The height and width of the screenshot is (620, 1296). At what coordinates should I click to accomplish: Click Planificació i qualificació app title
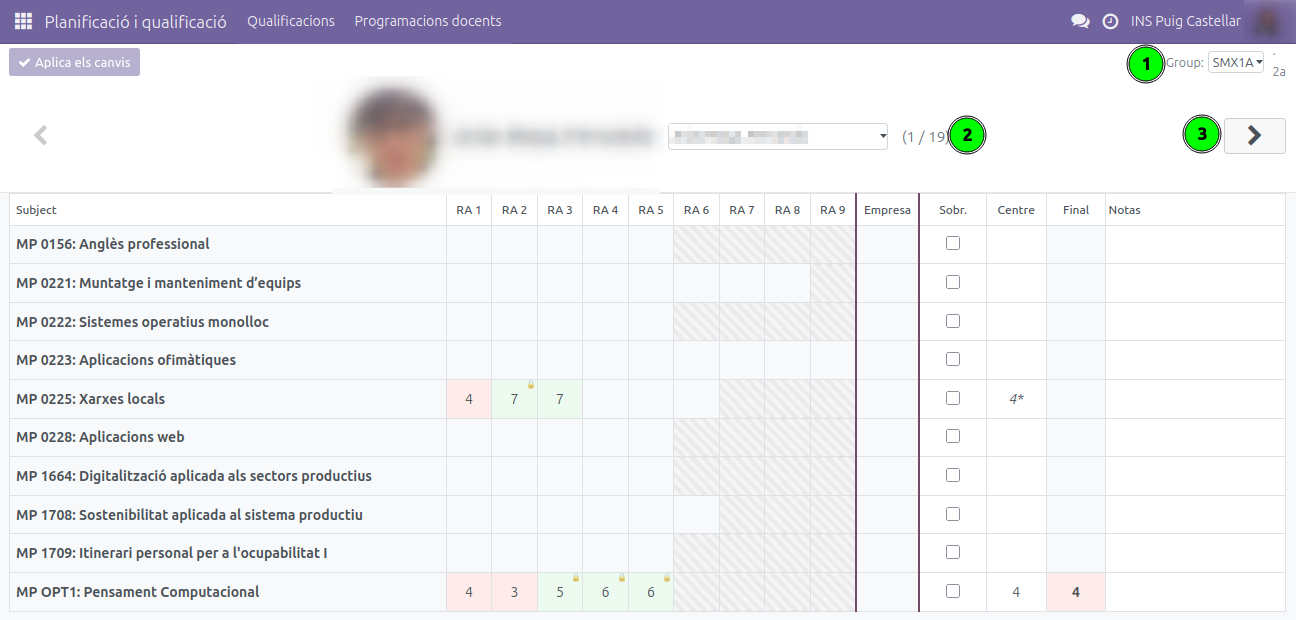(x=135, y=21)
